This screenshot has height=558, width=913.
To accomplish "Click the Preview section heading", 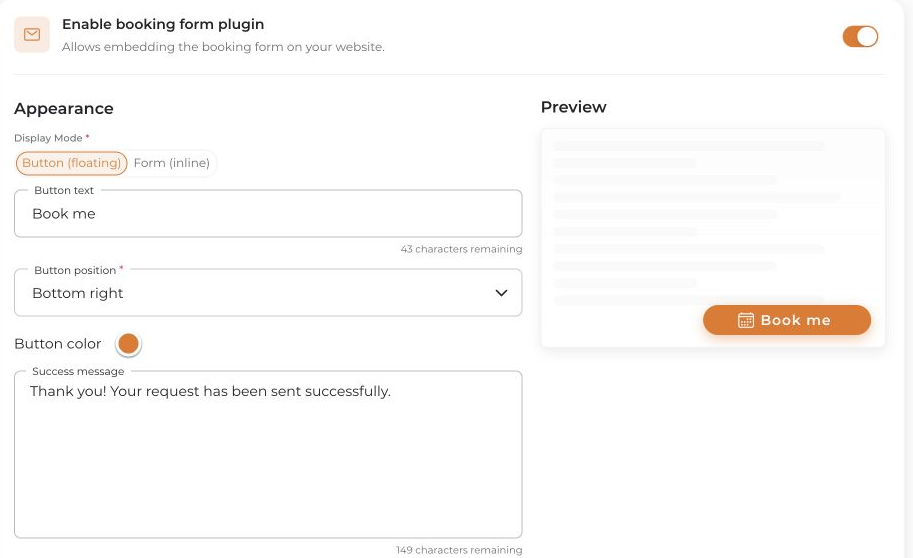I will [x=574, y=107].
